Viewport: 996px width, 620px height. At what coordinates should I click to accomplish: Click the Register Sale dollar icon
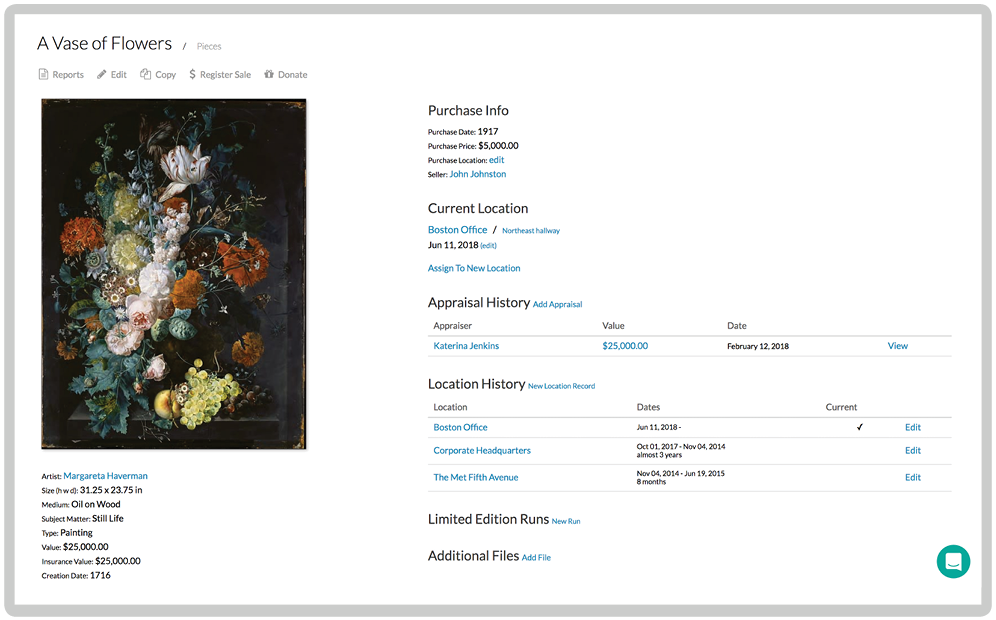click(x=191, y=74)
